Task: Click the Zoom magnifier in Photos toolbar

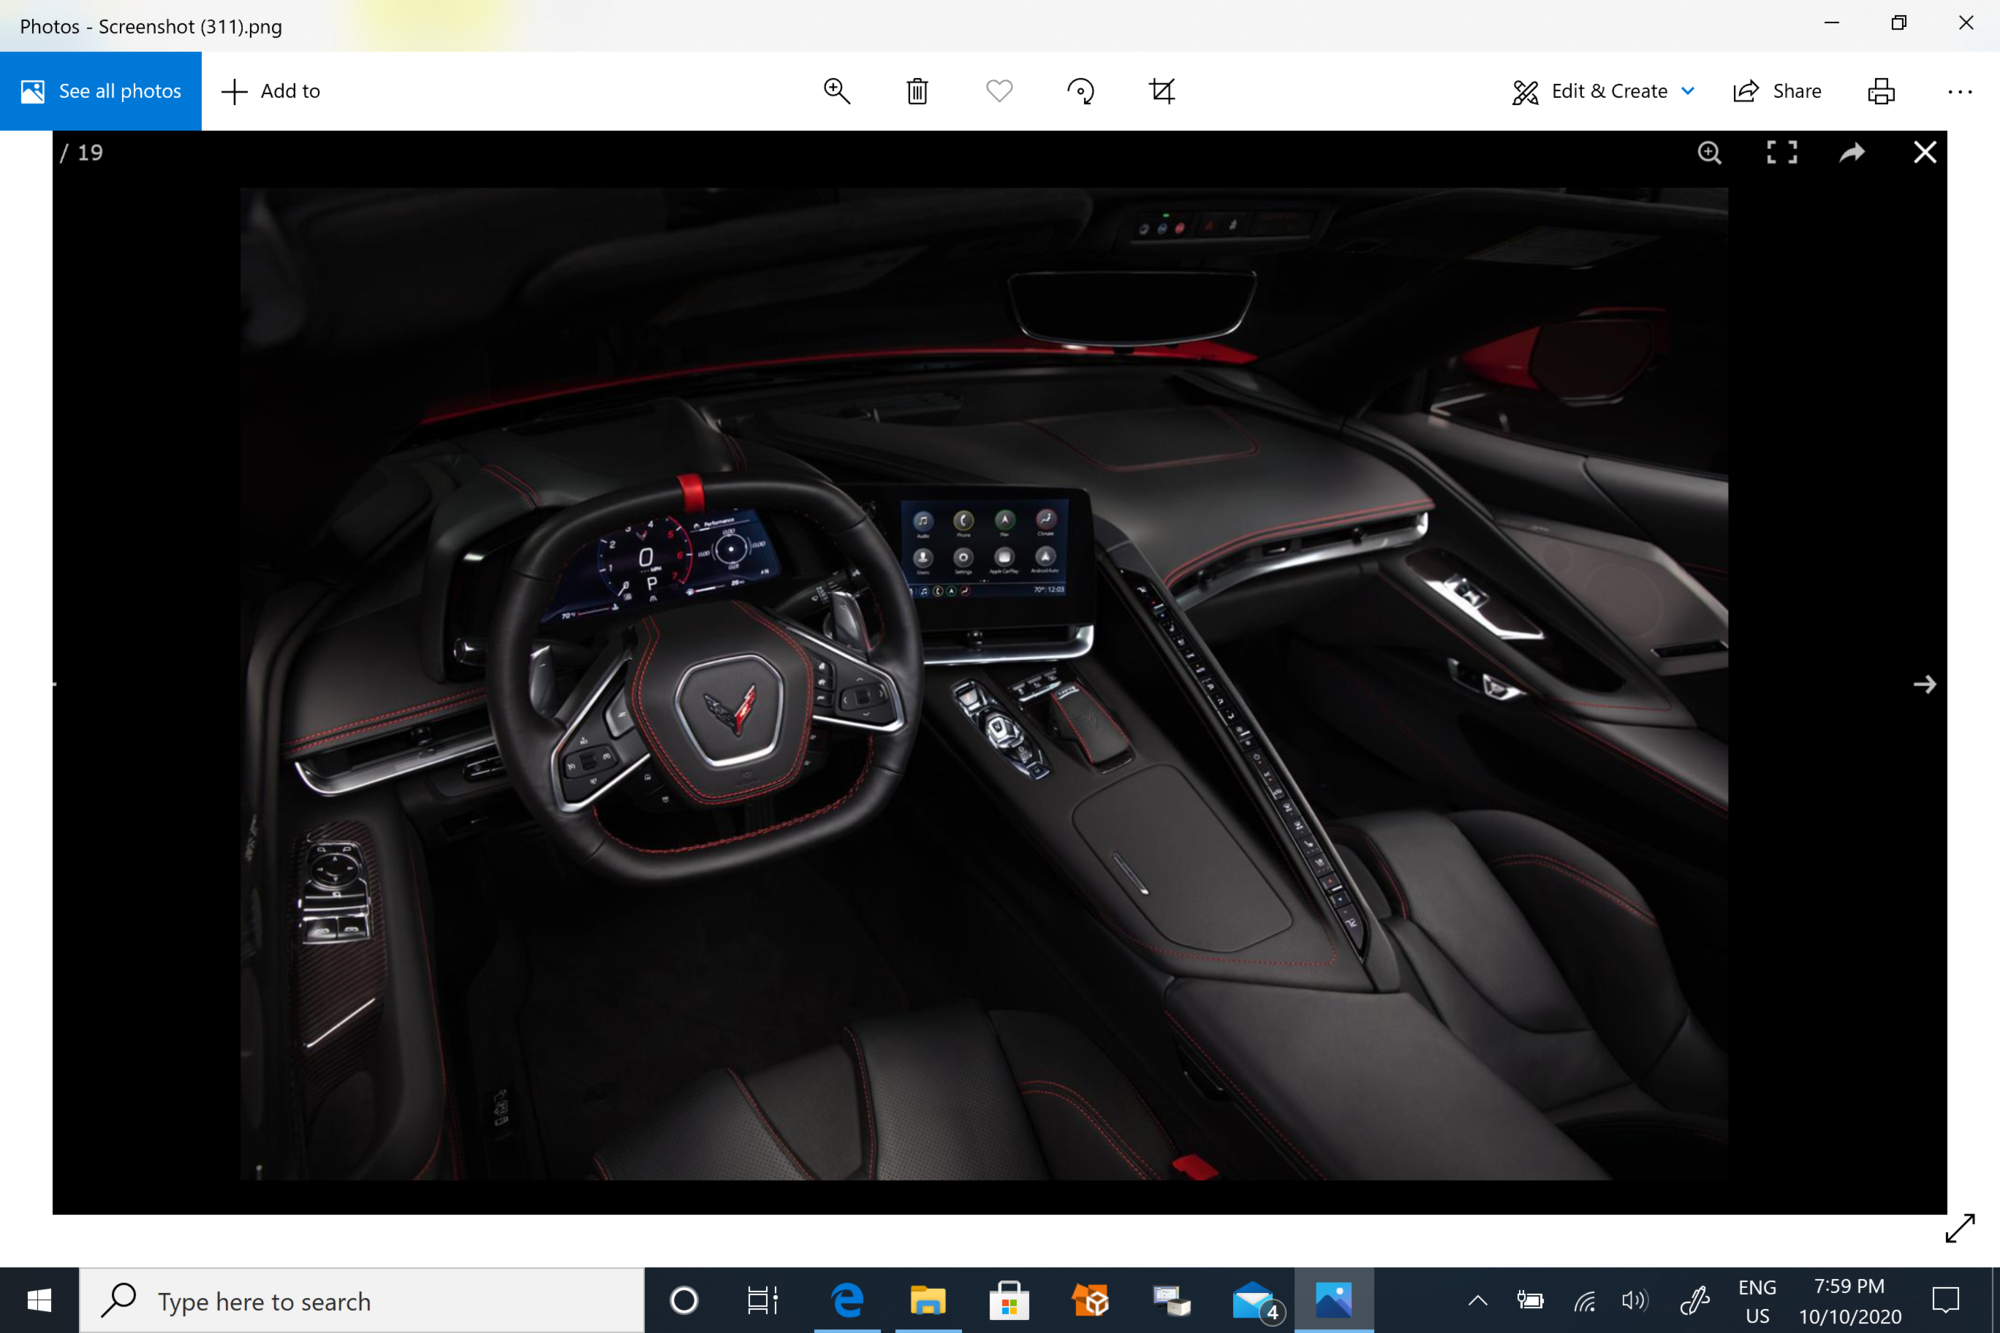Action: pyautogui.click(x=836, y=91)
